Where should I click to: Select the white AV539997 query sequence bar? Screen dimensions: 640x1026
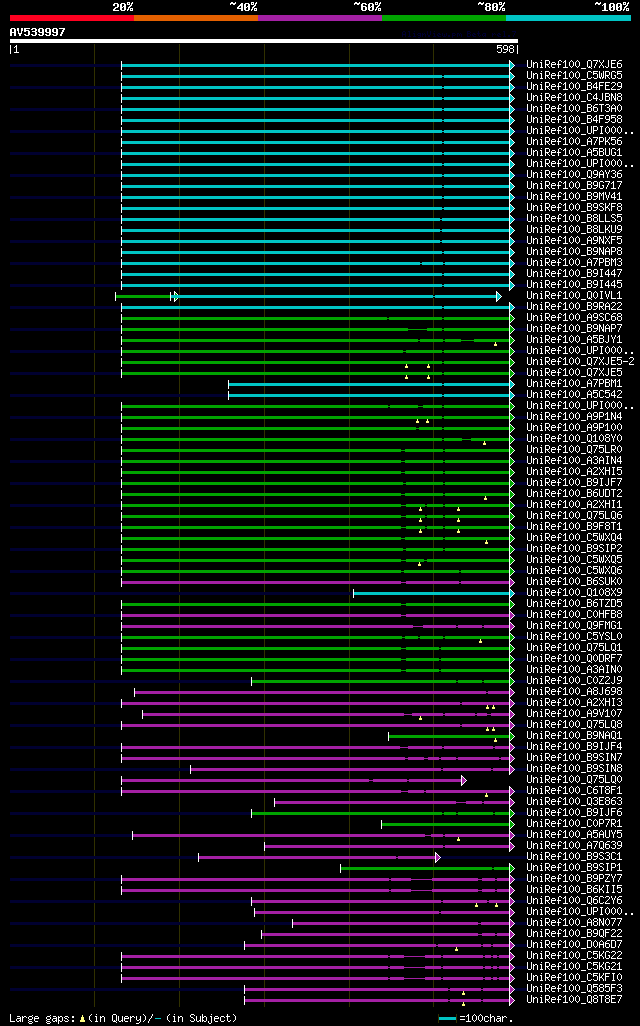tap(264, 41)
